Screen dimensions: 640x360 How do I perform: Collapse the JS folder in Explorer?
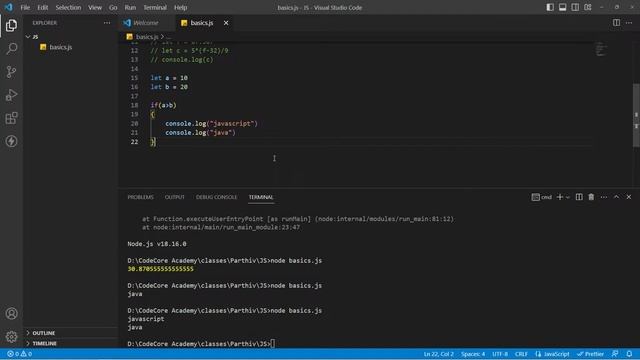click(x=70, y=37)
